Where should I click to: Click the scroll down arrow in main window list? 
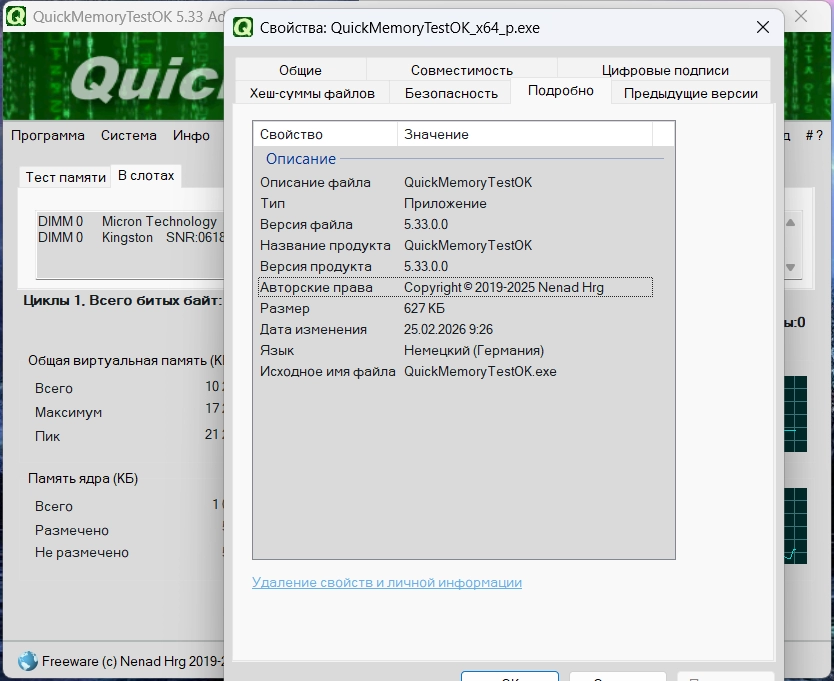click(x=790, y=267)
